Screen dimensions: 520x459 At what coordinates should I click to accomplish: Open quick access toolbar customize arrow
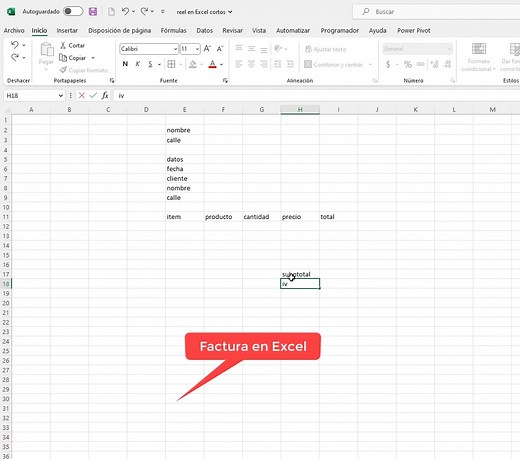(x=163, y=12)
